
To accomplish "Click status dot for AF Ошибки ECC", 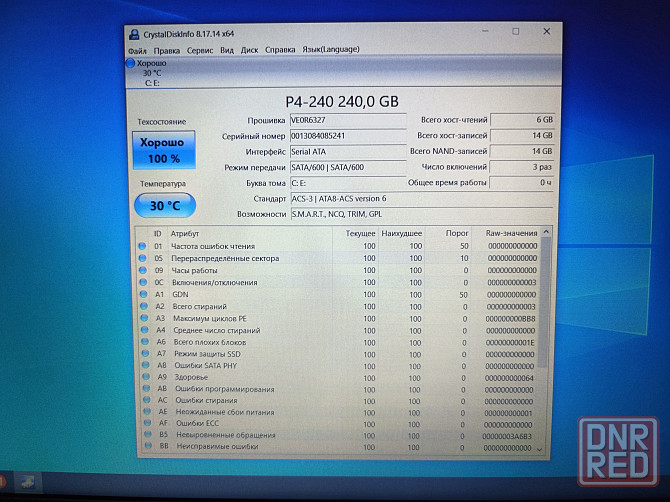I will pos(148,423).
